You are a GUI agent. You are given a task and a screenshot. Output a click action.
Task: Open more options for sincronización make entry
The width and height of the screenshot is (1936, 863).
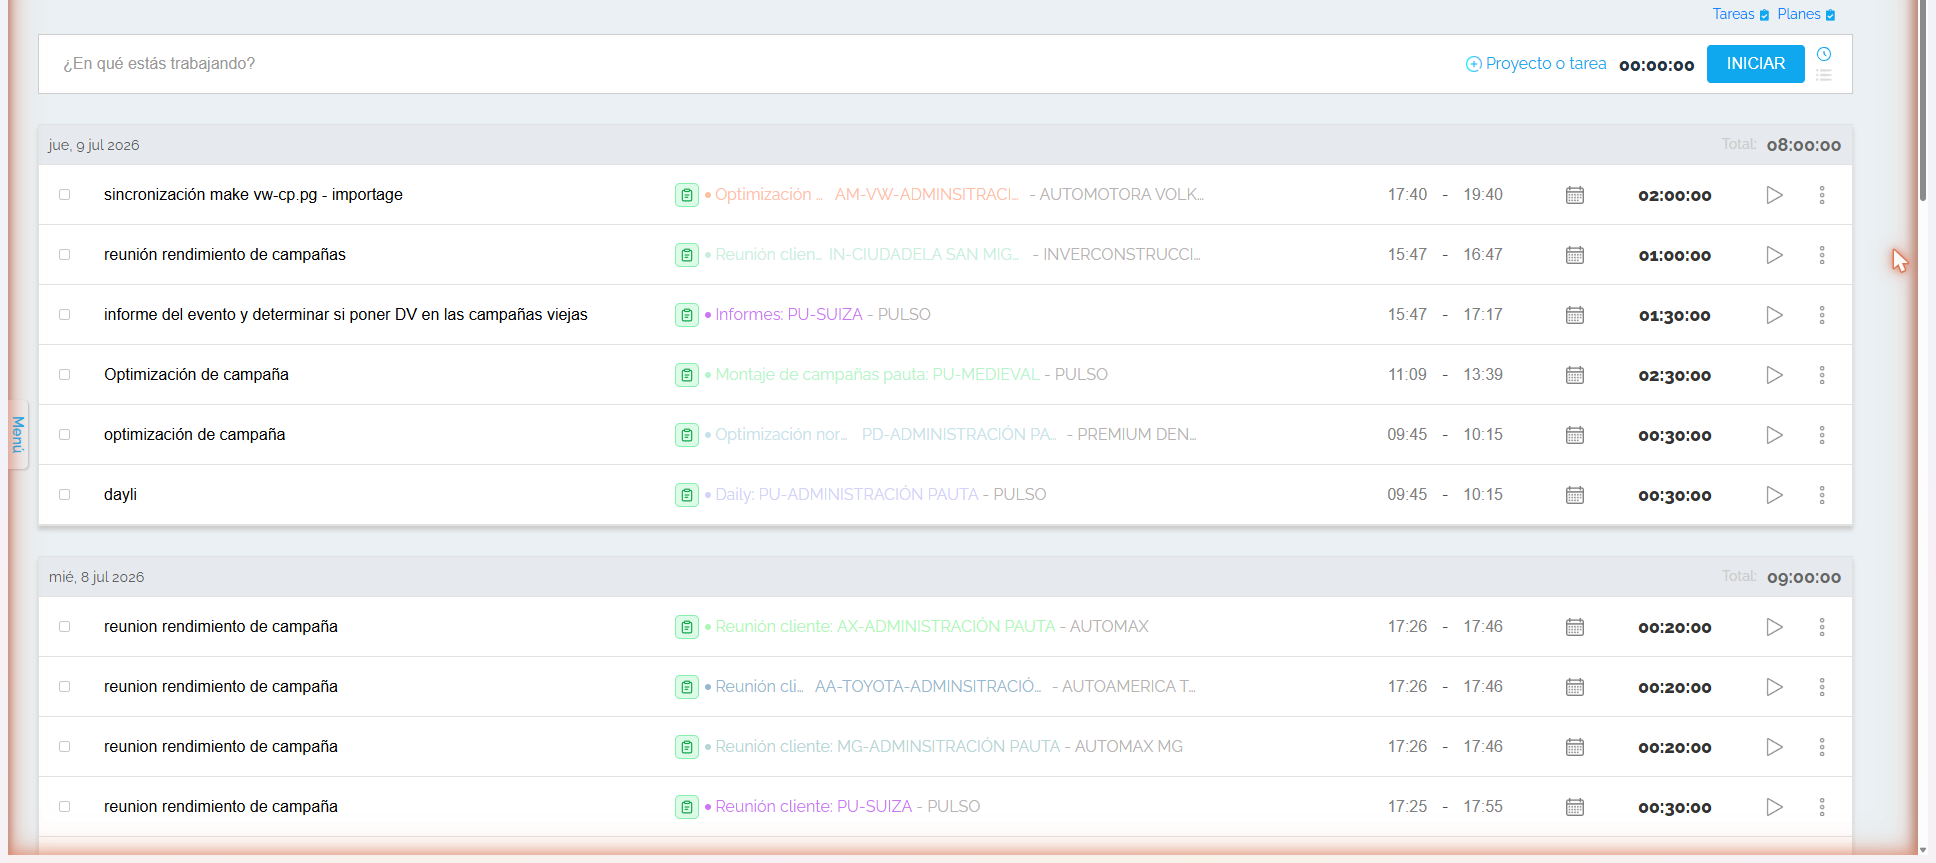coord(1822,195)
